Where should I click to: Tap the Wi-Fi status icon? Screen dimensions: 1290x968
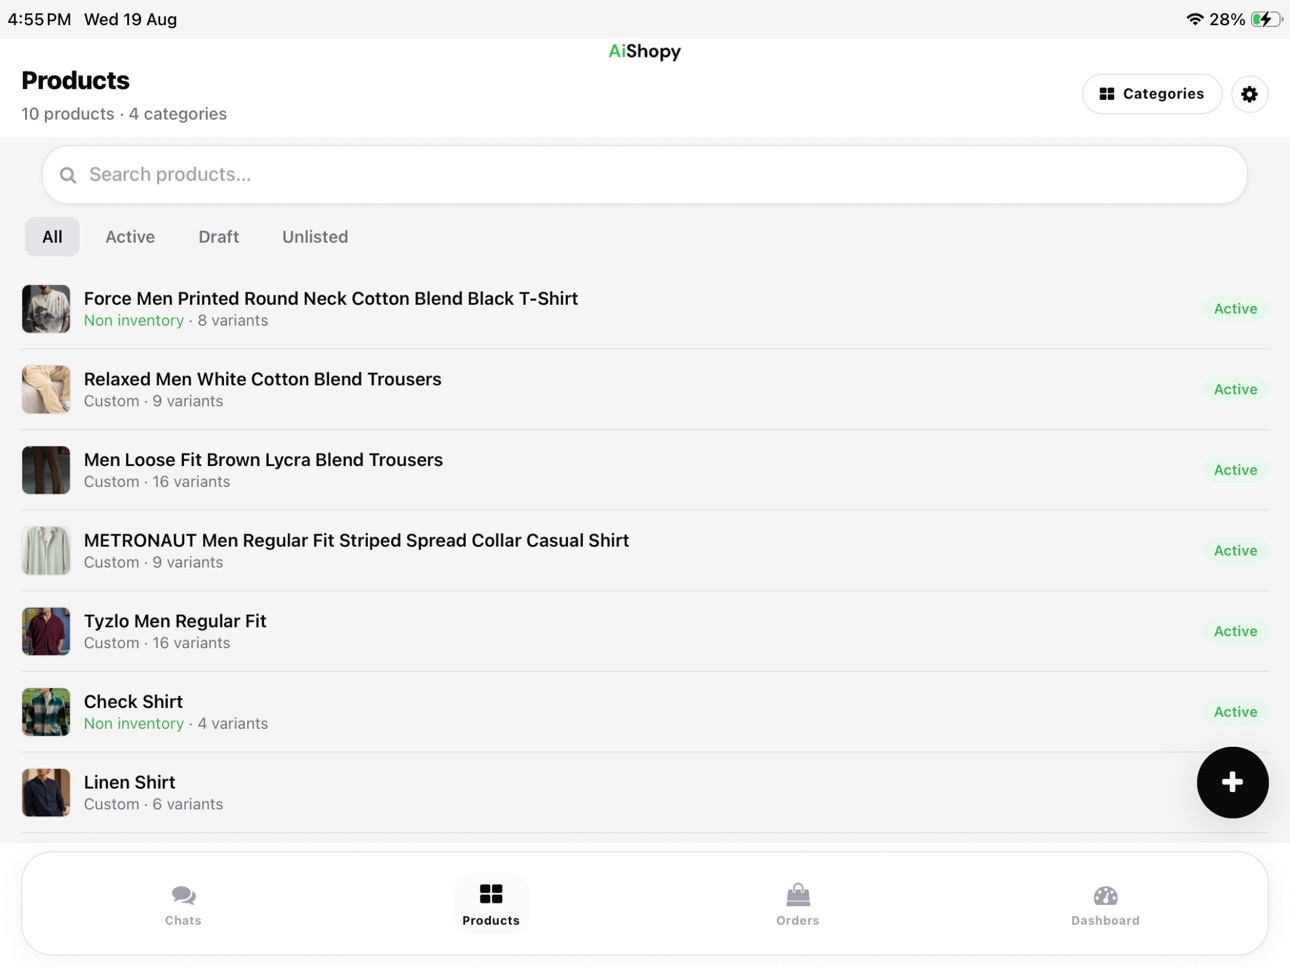click(x=1194, y=19)
